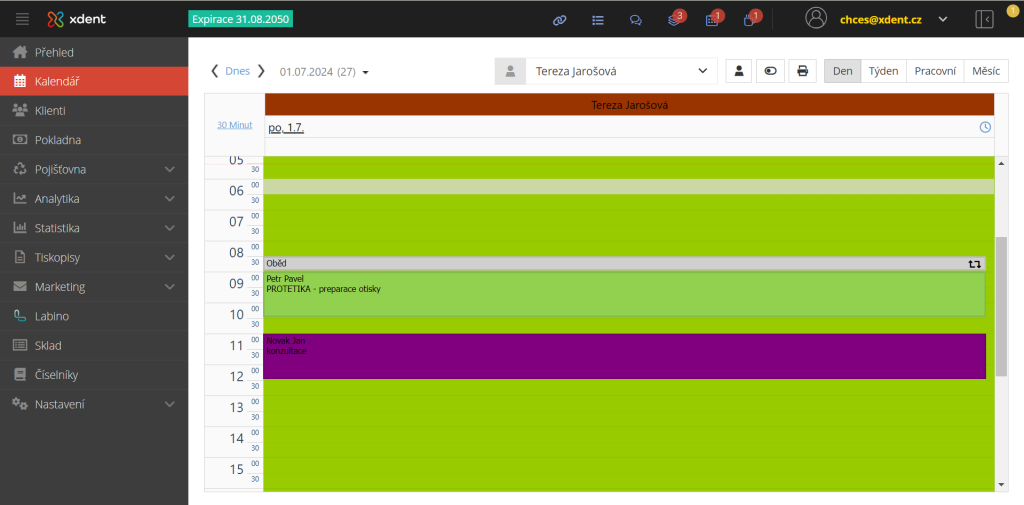
Task: Open the list icon in top bar
Action: click(x=597, y=19)
